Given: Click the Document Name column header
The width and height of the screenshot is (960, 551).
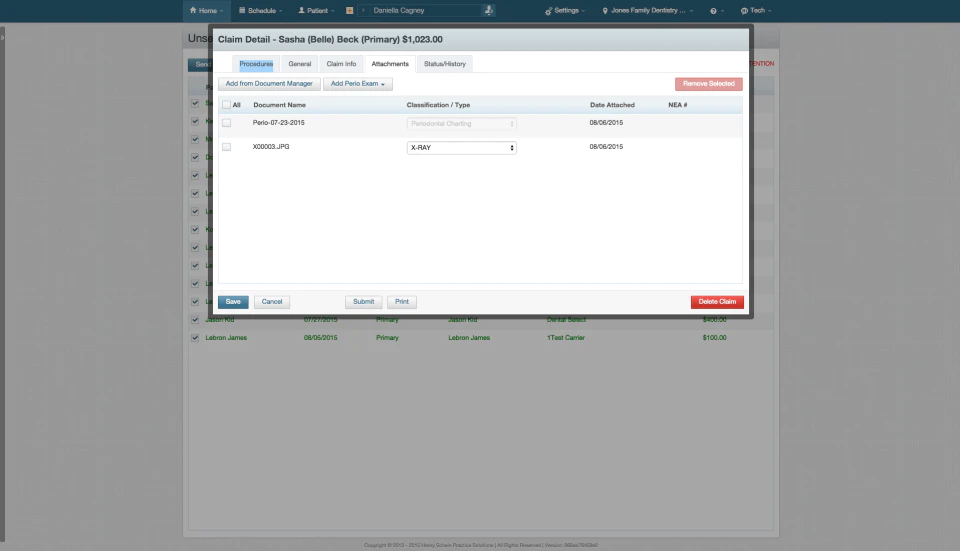Looking at the screenshot, I should [x=279, y=105].
